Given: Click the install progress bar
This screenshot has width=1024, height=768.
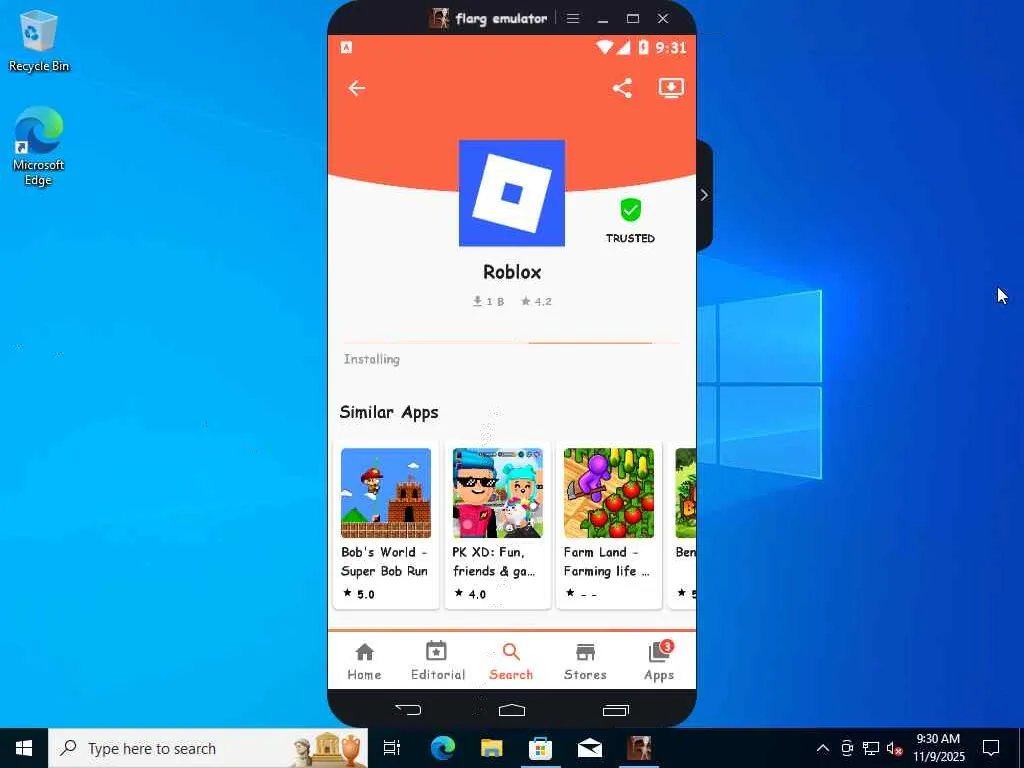Looking at the screenshot, I should coord(512,342).
